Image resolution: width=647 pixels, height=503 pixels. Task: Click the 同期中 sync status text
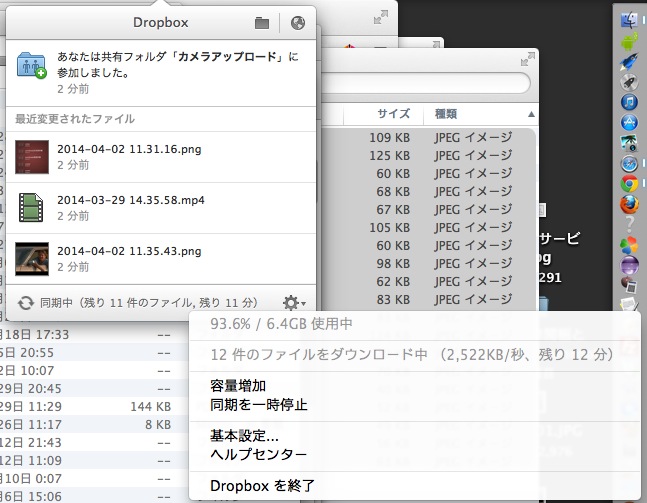tap(149, 303)
